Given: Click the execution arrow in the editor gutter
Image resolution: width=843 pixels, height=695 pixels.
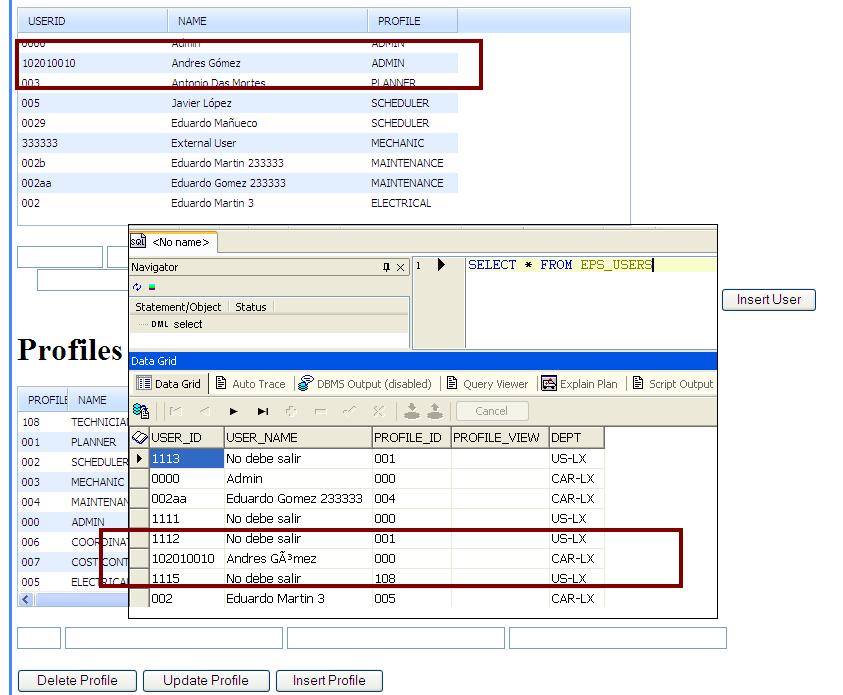Looking at the screenshot, I should (441, 265).
